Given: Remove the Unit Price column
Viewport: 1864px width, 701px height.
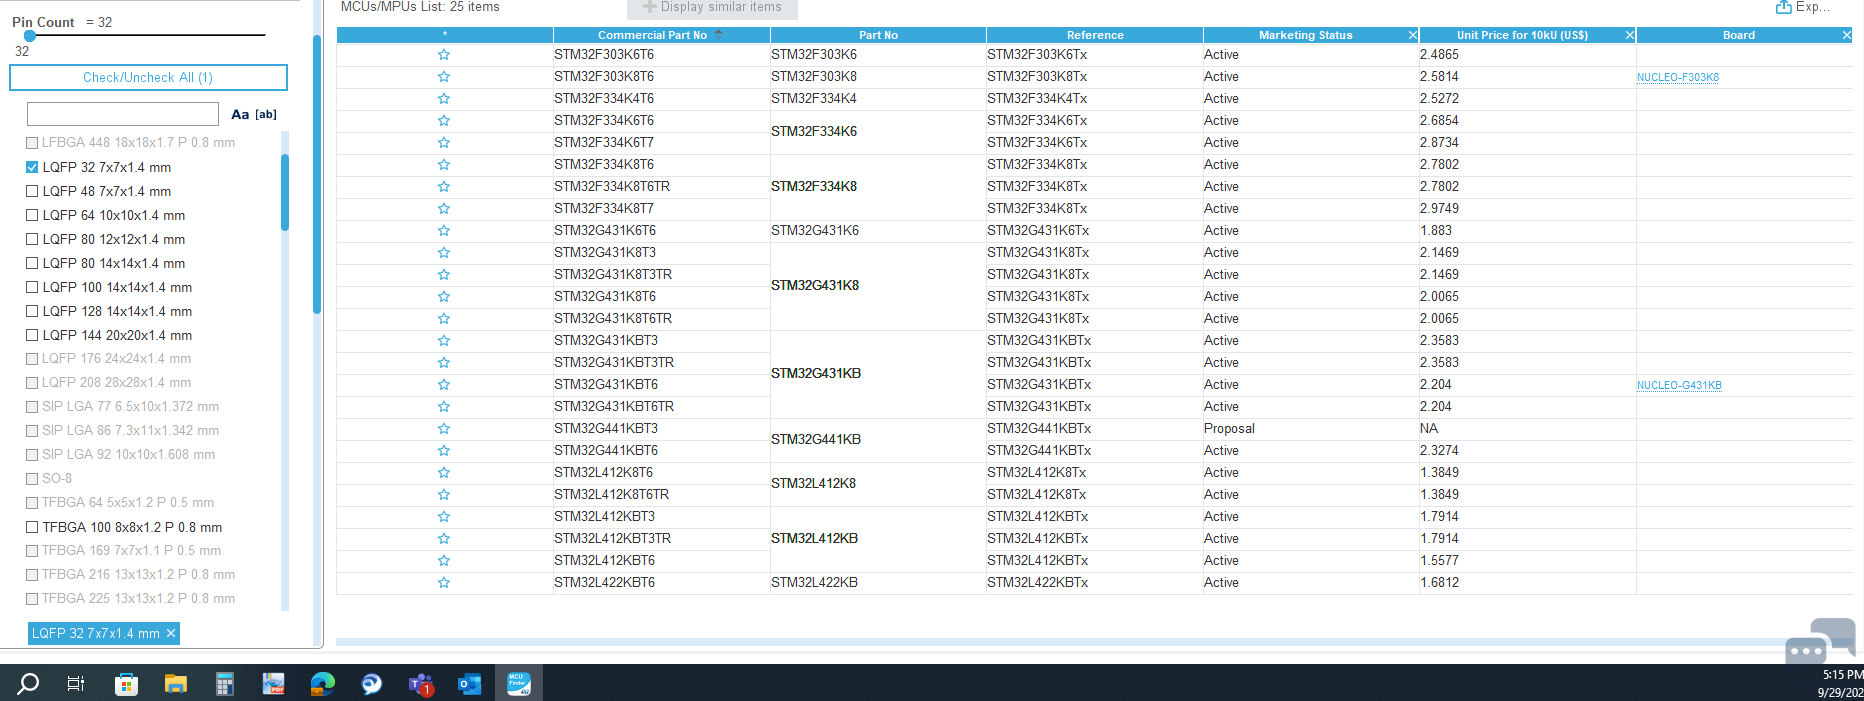Looking at the screenshot, I should pyautogui.click(x=1629, y=35).
